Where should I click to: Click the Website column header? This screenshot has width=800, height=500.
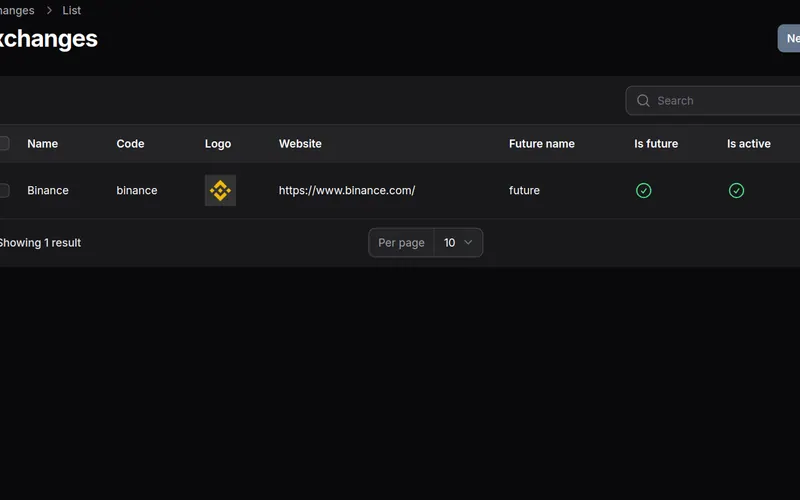[300, 144]
